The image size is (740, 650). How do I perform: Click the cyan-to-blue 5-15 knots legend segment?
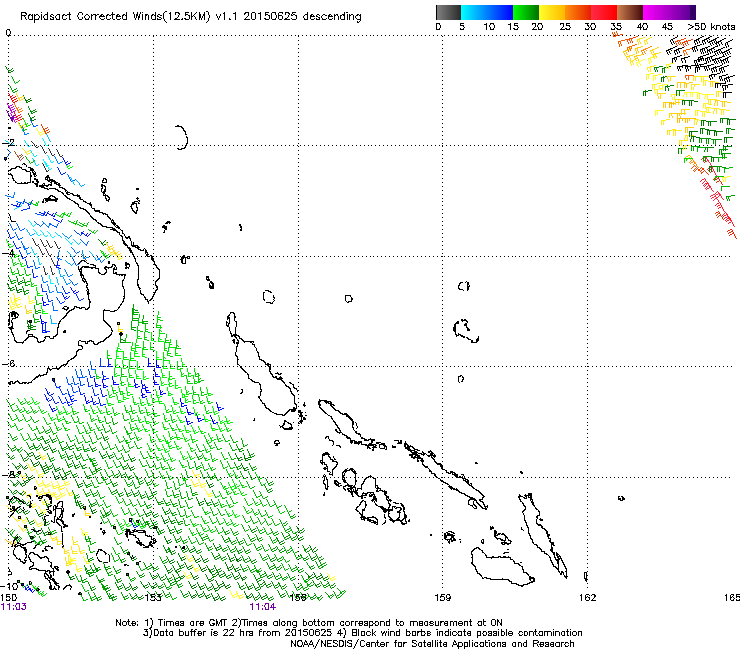(487, 12)
